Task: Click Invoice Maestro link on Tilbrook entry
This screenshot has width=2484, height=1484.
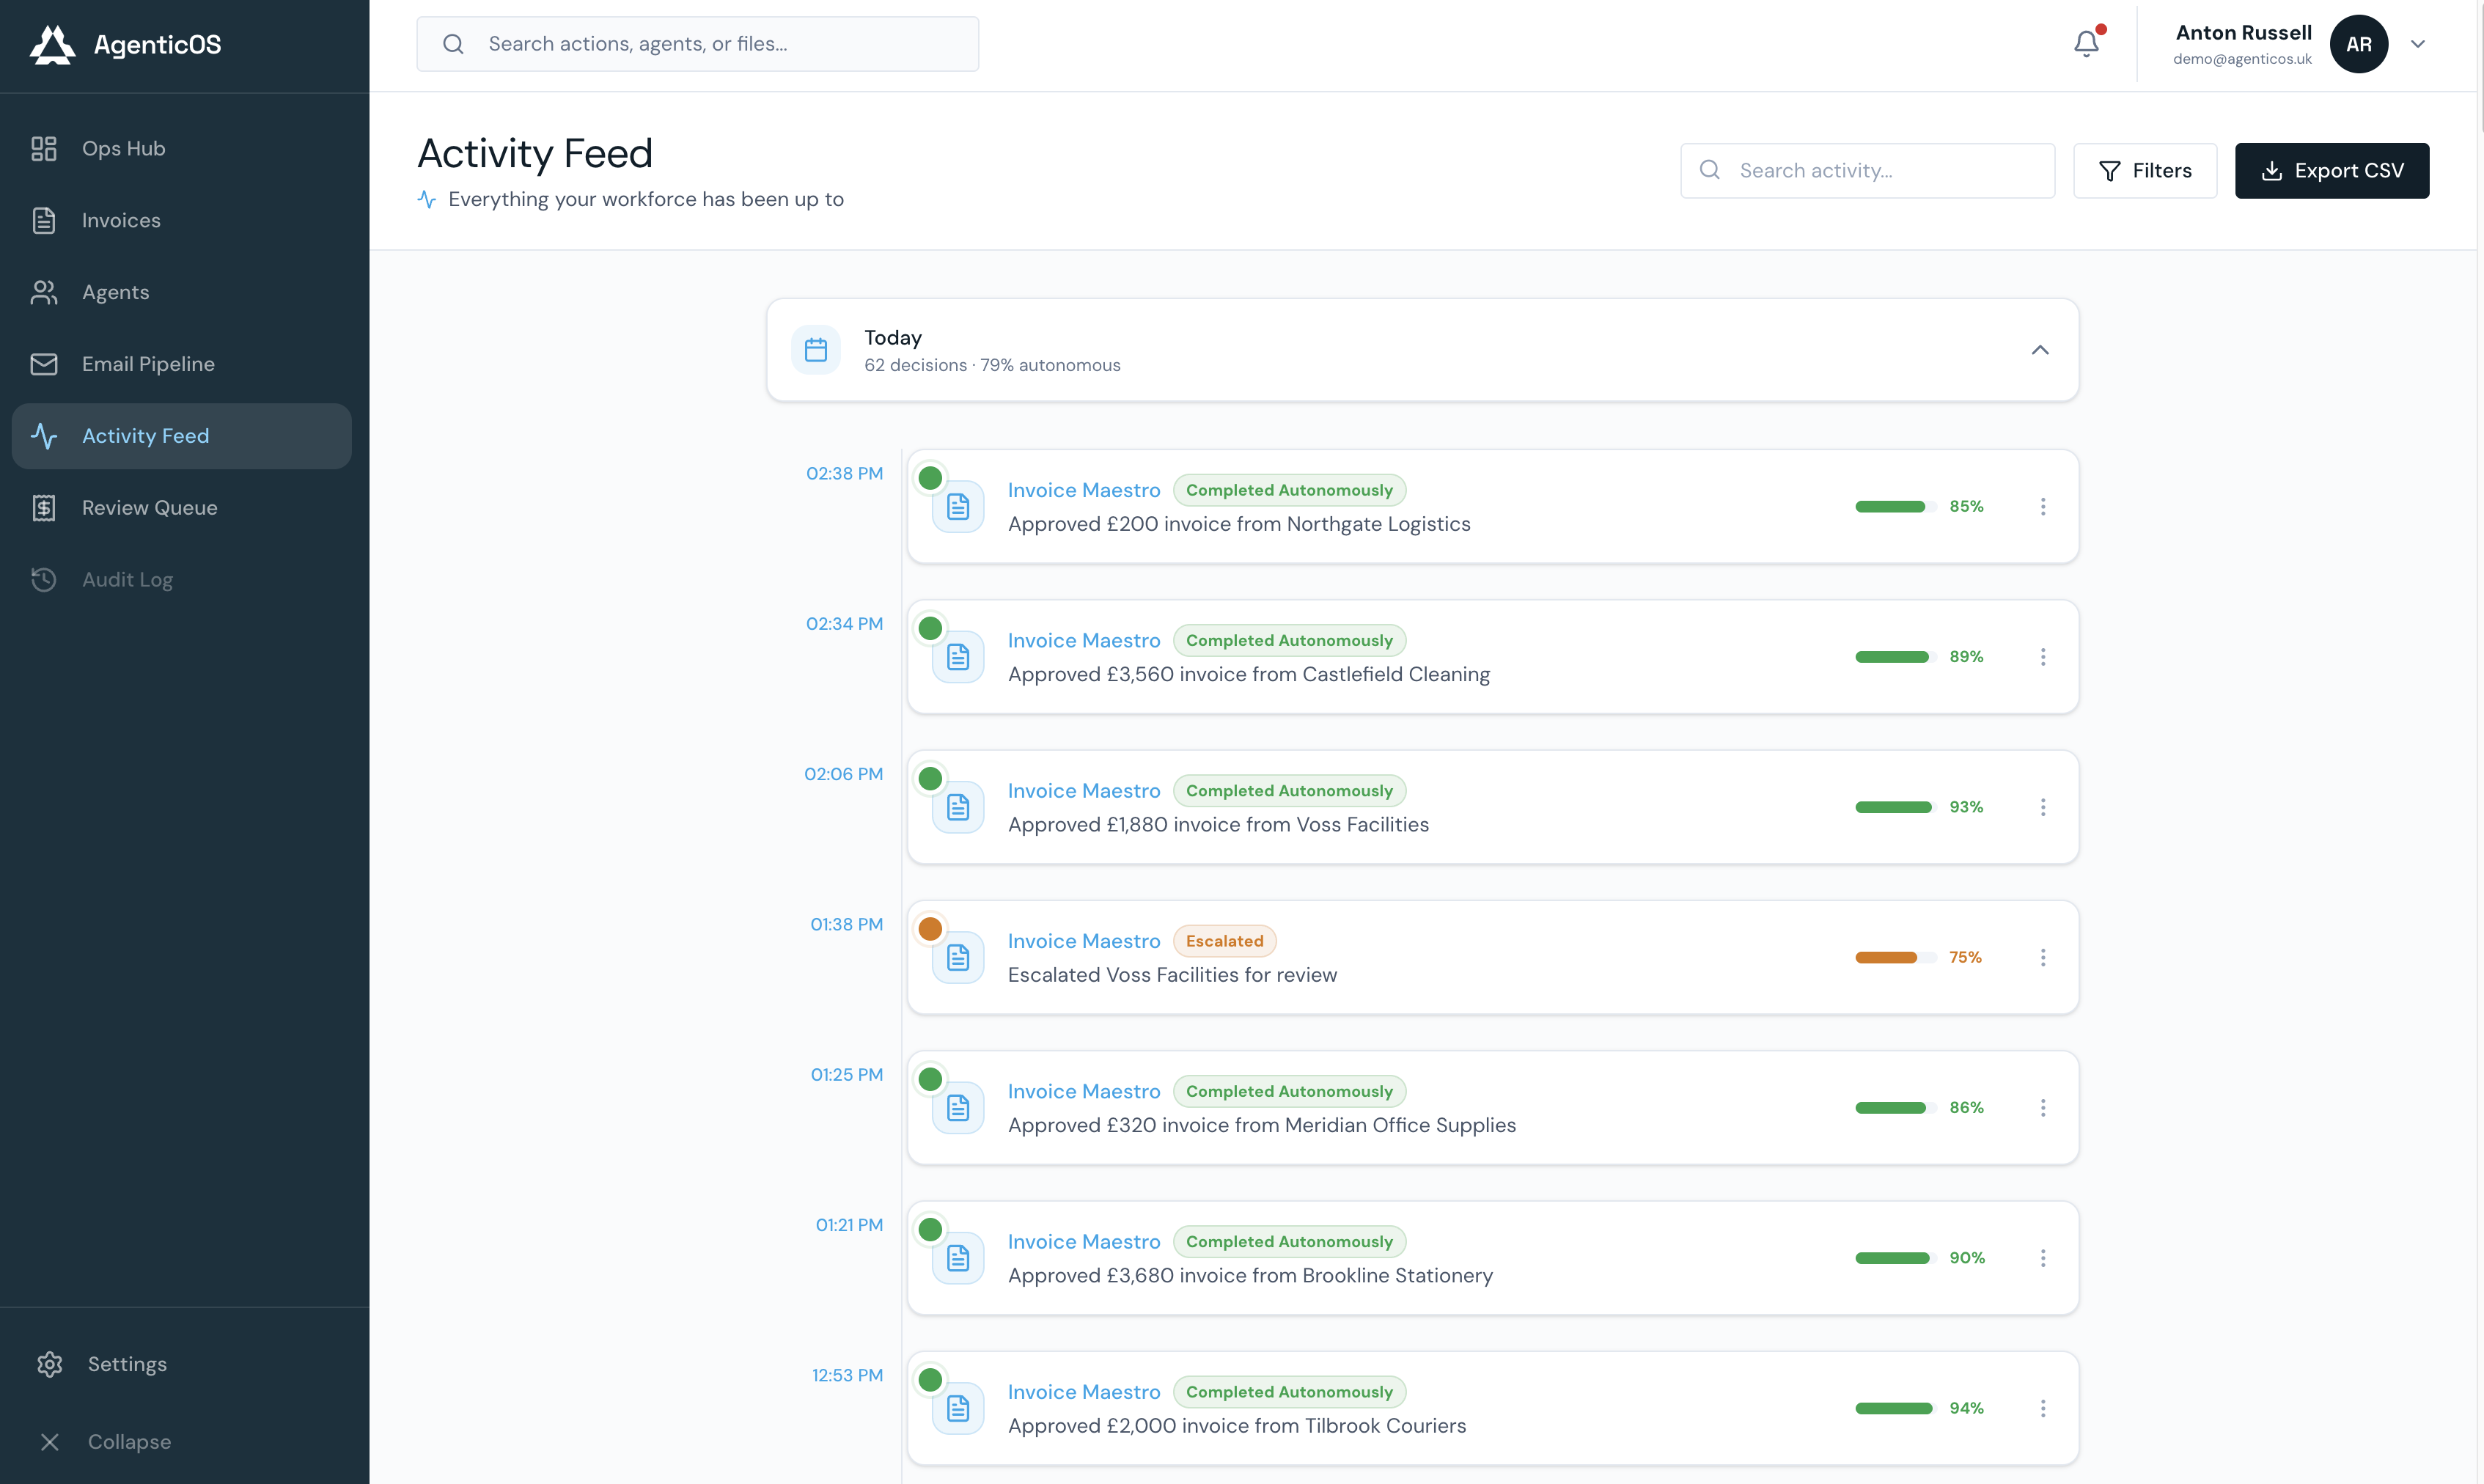Action: [1084, 1392]
